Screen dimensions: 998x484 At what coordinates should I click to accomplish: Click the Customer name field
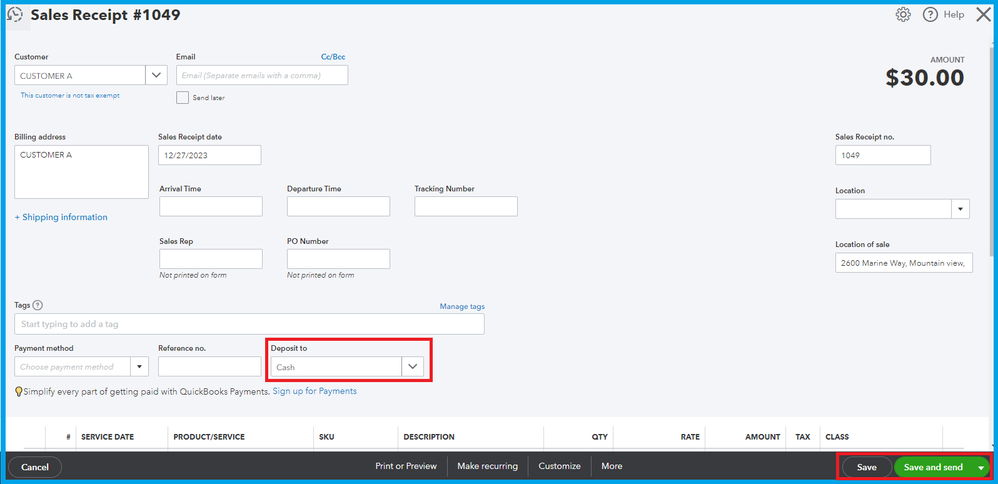(80, 75)
